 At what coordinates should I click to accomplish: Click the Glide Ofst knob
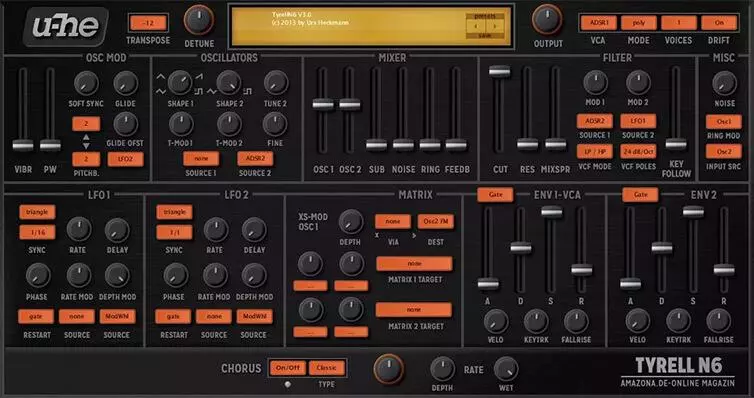point(126,124)
